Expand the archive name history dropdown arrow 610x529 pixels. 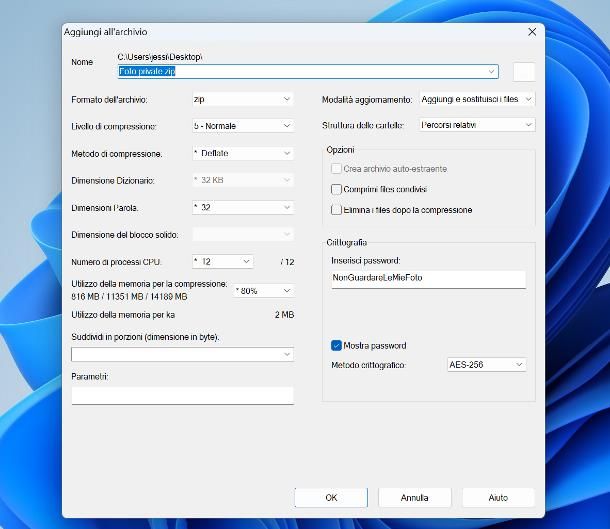pos(491,72)
